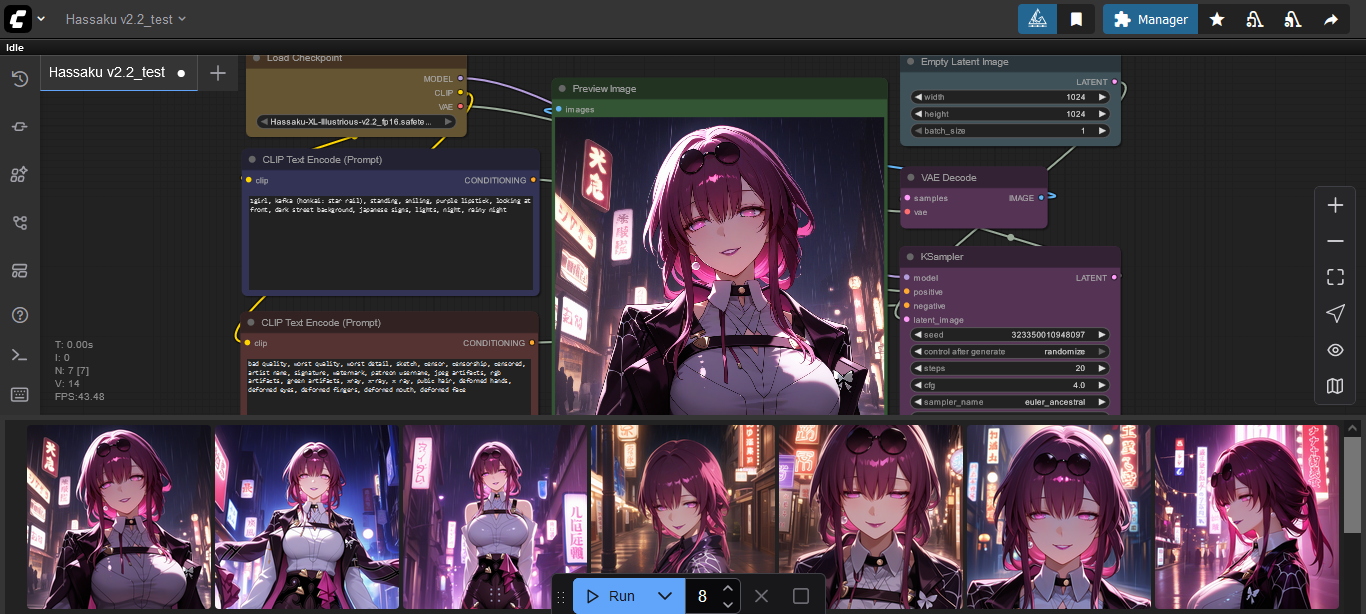
Task: Increase cfg value with the right arrow
Action: (x=1100, y=384)
